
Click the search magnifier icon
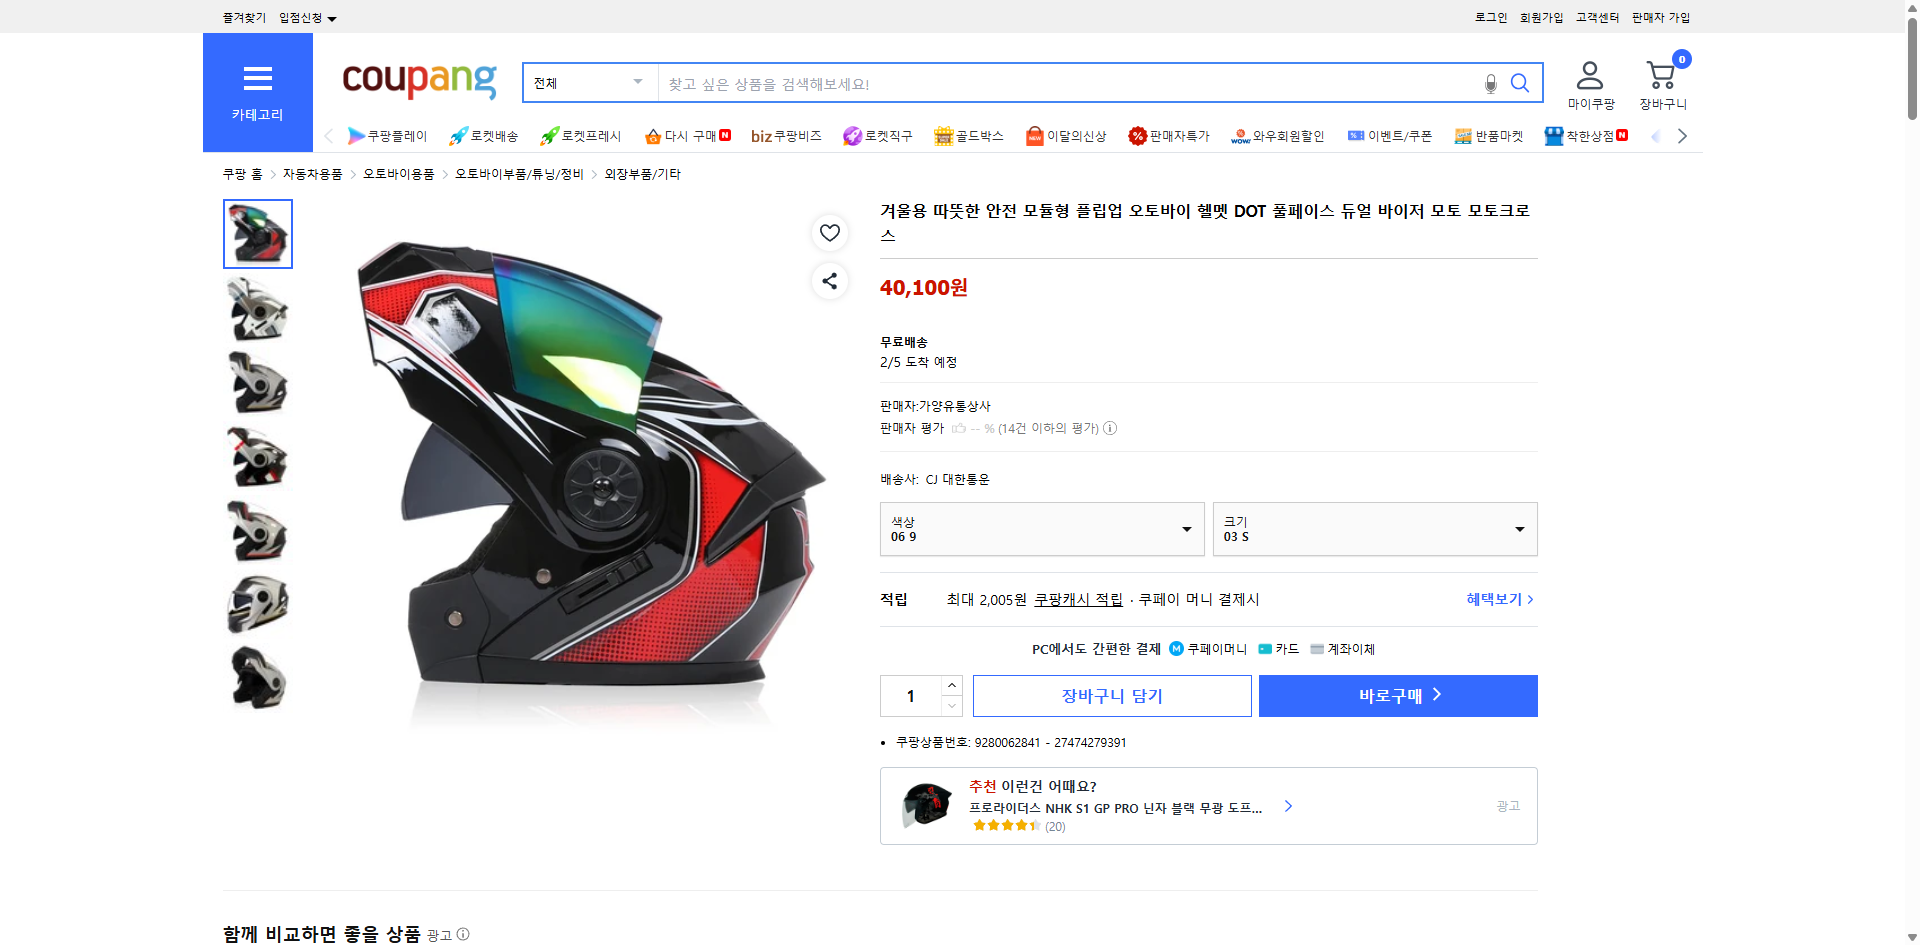[1519, 82]
